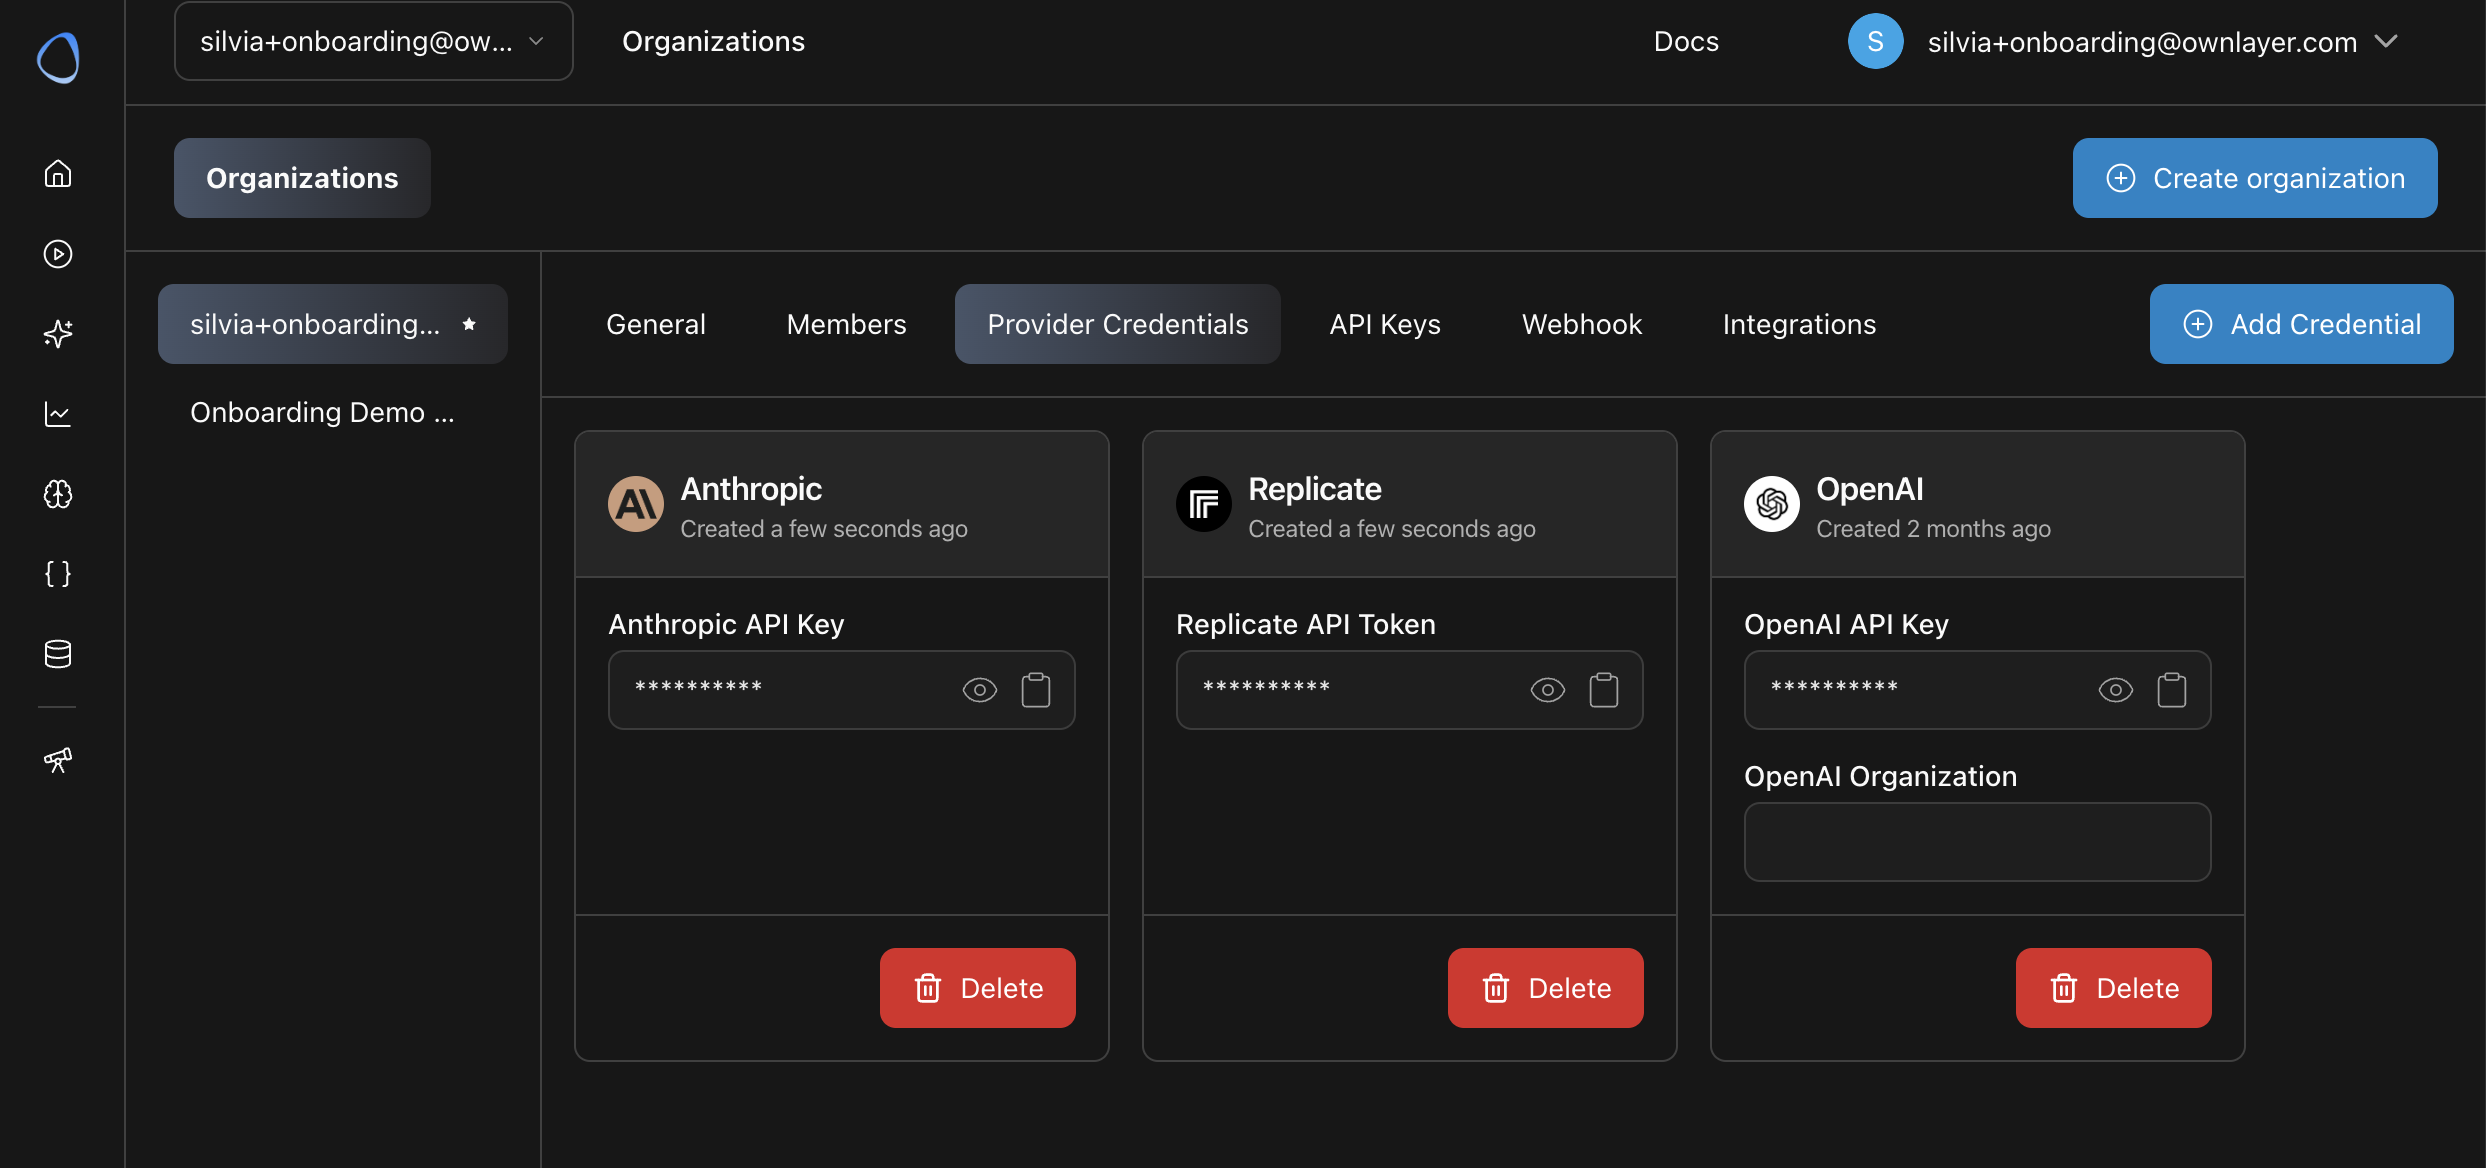
Task: Delete the Anthropic credential
Action: coord(978,988)
